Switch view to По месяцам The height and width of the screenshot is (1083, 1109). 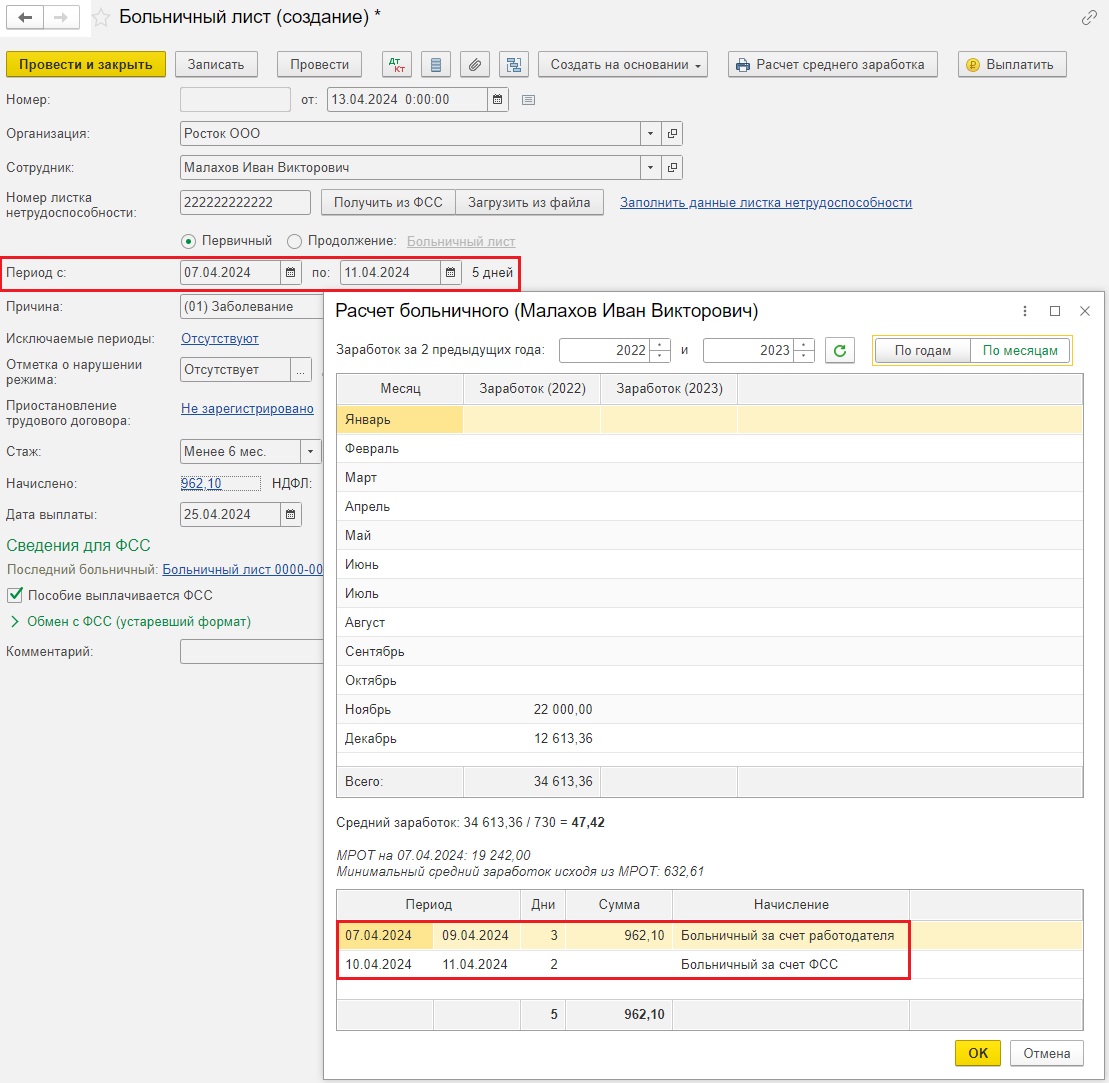click(1020, 350)
